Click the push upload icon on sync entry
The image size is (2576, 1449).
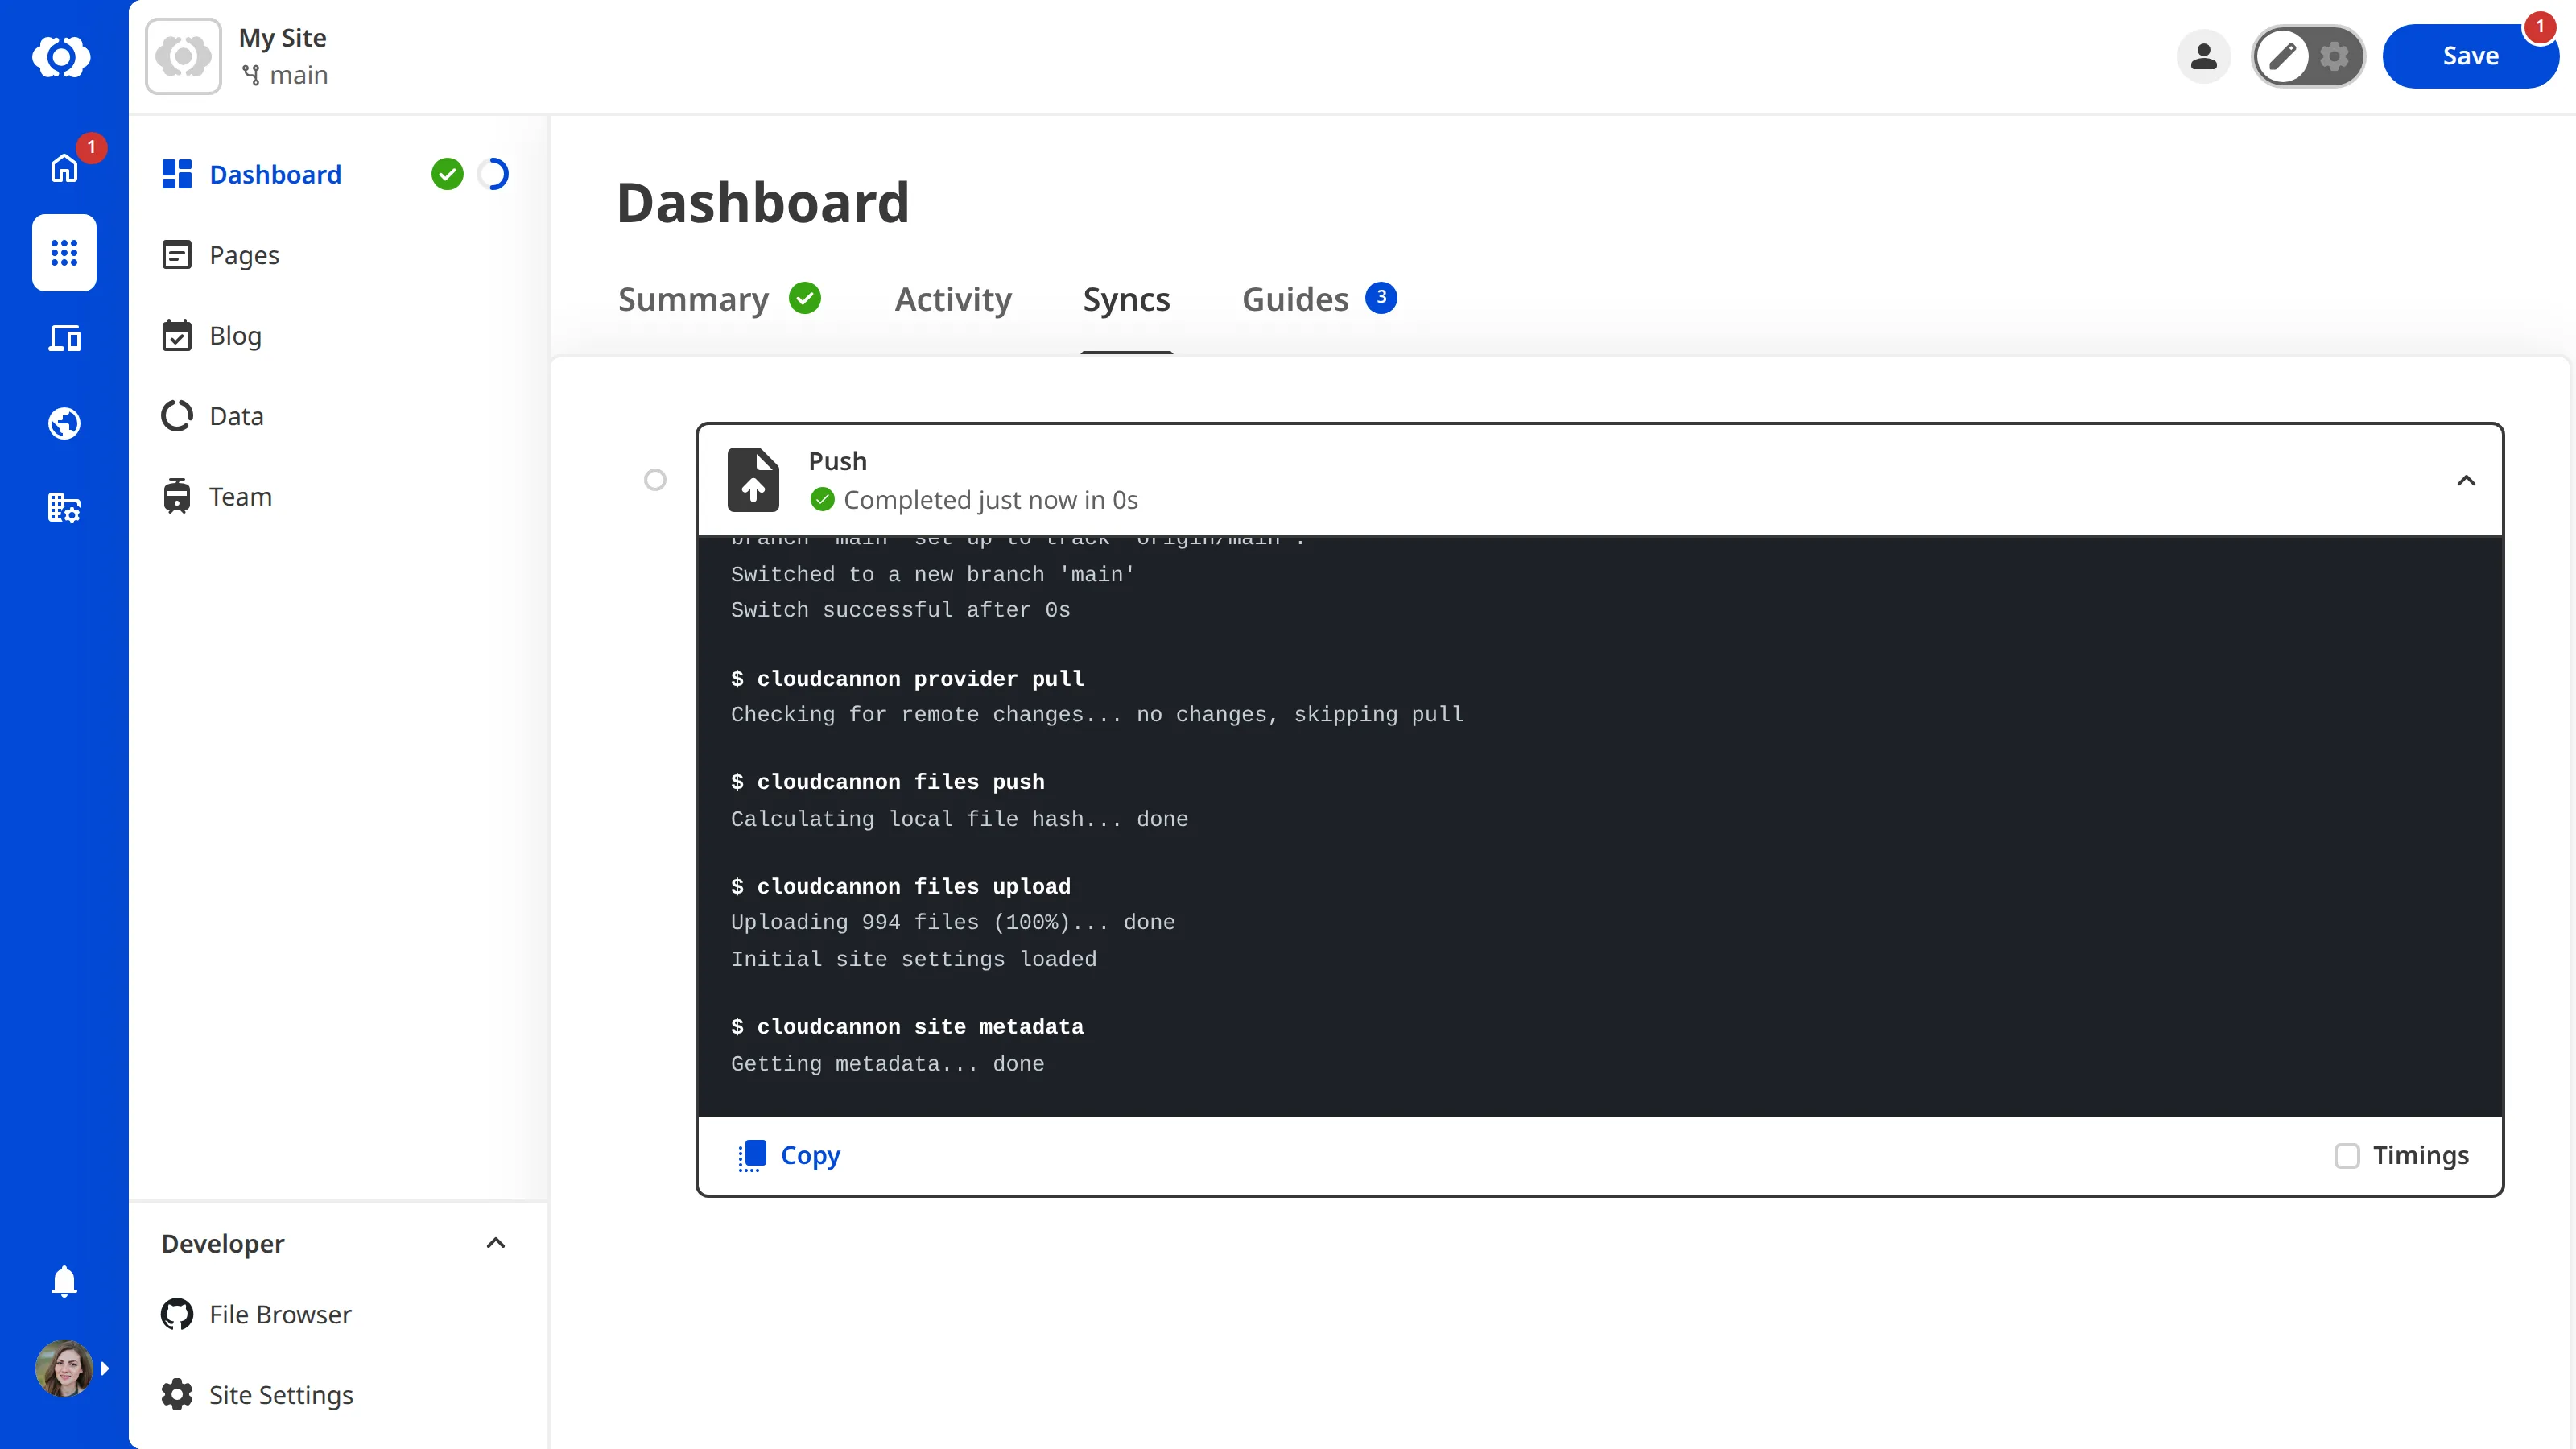754,480
